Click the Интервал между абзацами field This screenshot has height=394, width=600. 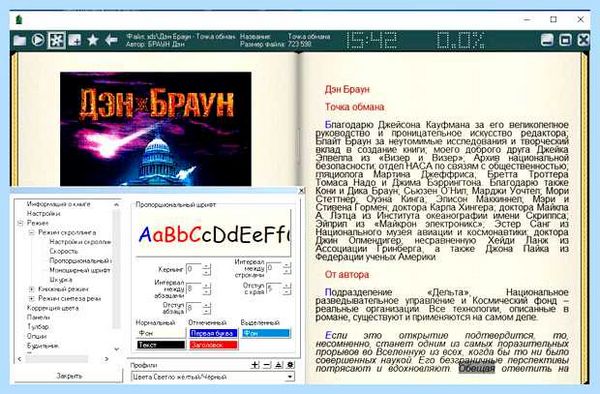[x=194, y=289]
